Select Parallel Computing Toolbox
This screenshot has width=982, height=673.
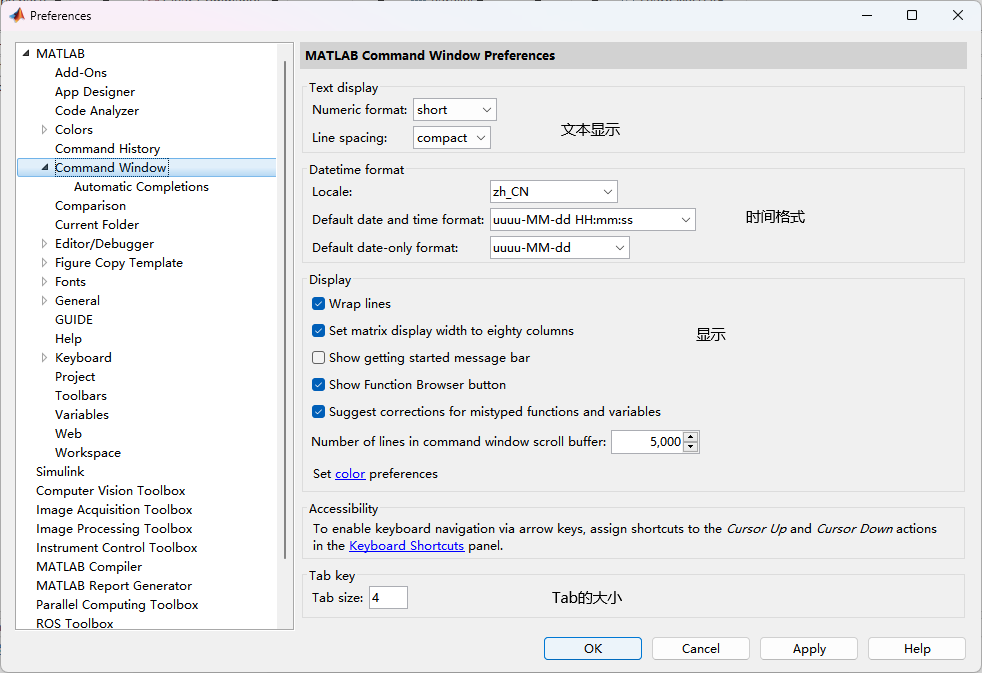click(x=117, y=605)
